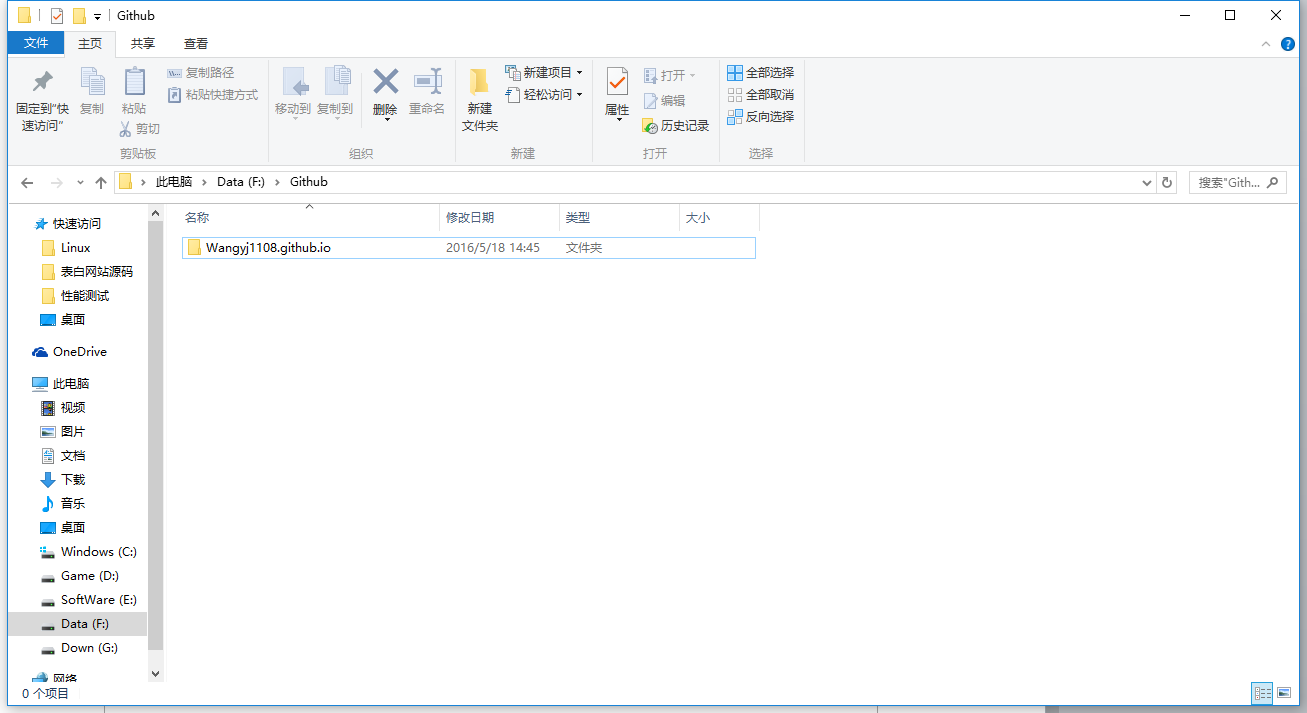This screenshot has height=713, width=1307.
Task: Click the Copy (复制) ribbon button
Action: pos(92,91)
